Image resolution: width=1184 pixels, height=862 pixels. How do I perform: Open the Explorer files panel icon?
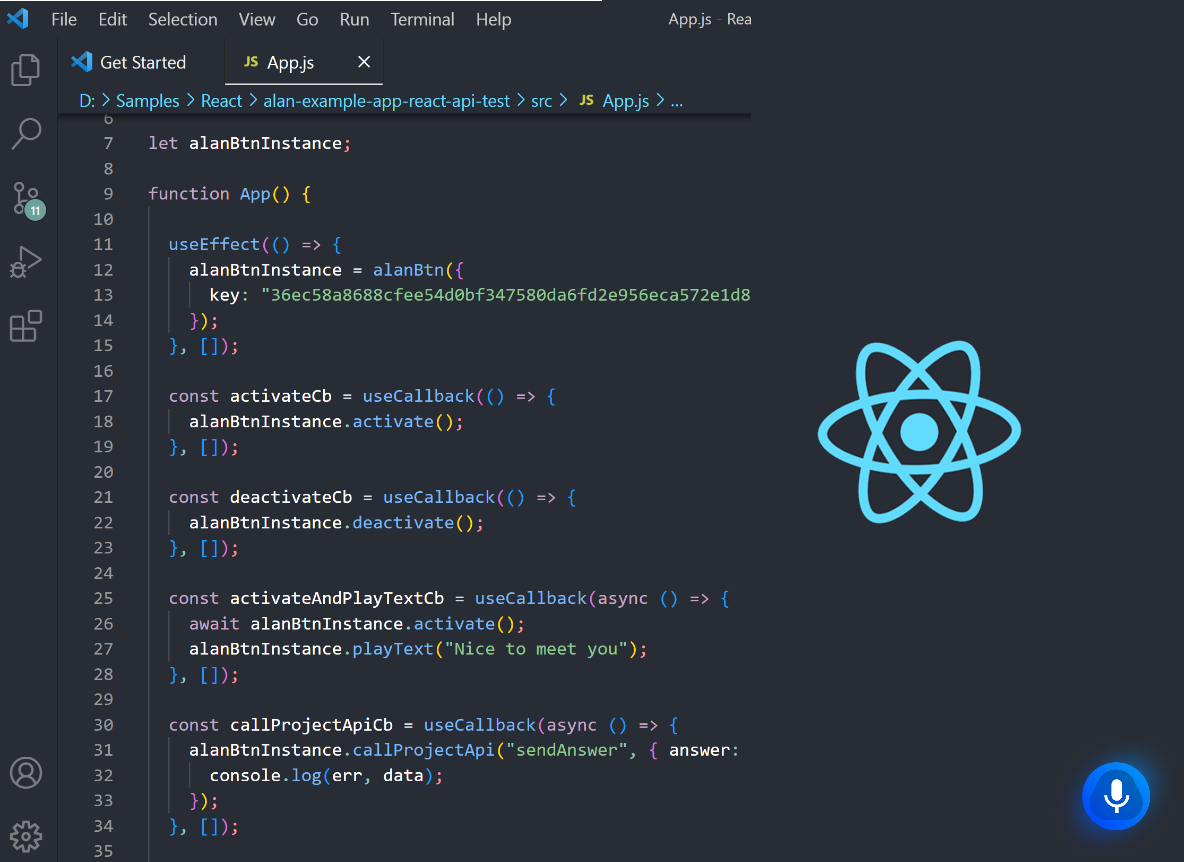point(26,69)
